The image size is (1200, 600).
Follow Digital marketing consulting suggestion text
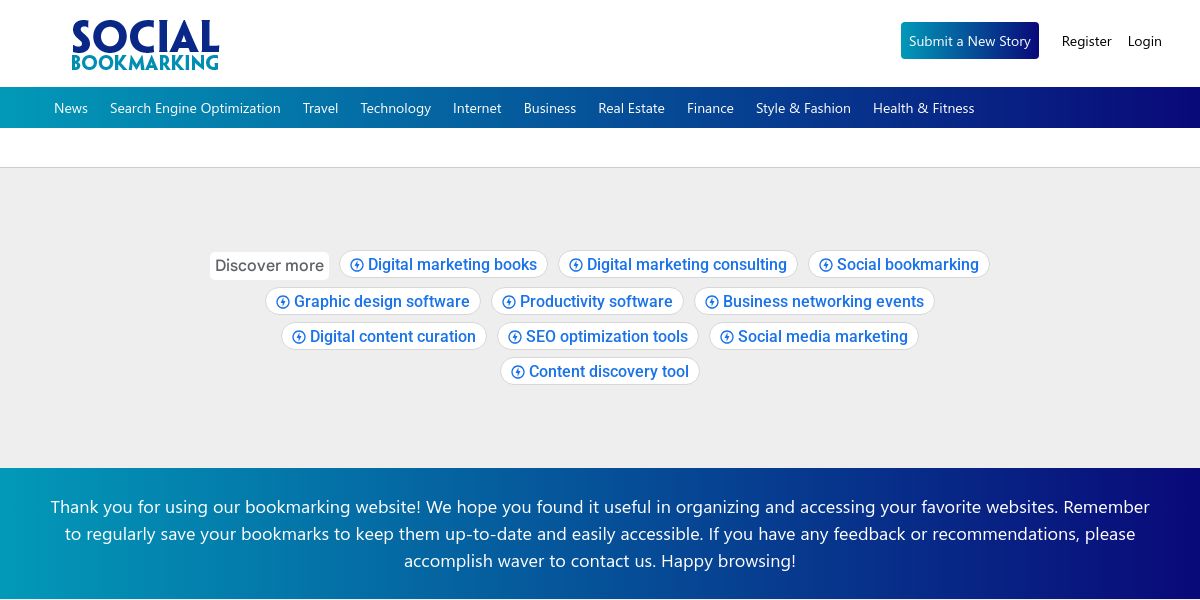(687, 265)
